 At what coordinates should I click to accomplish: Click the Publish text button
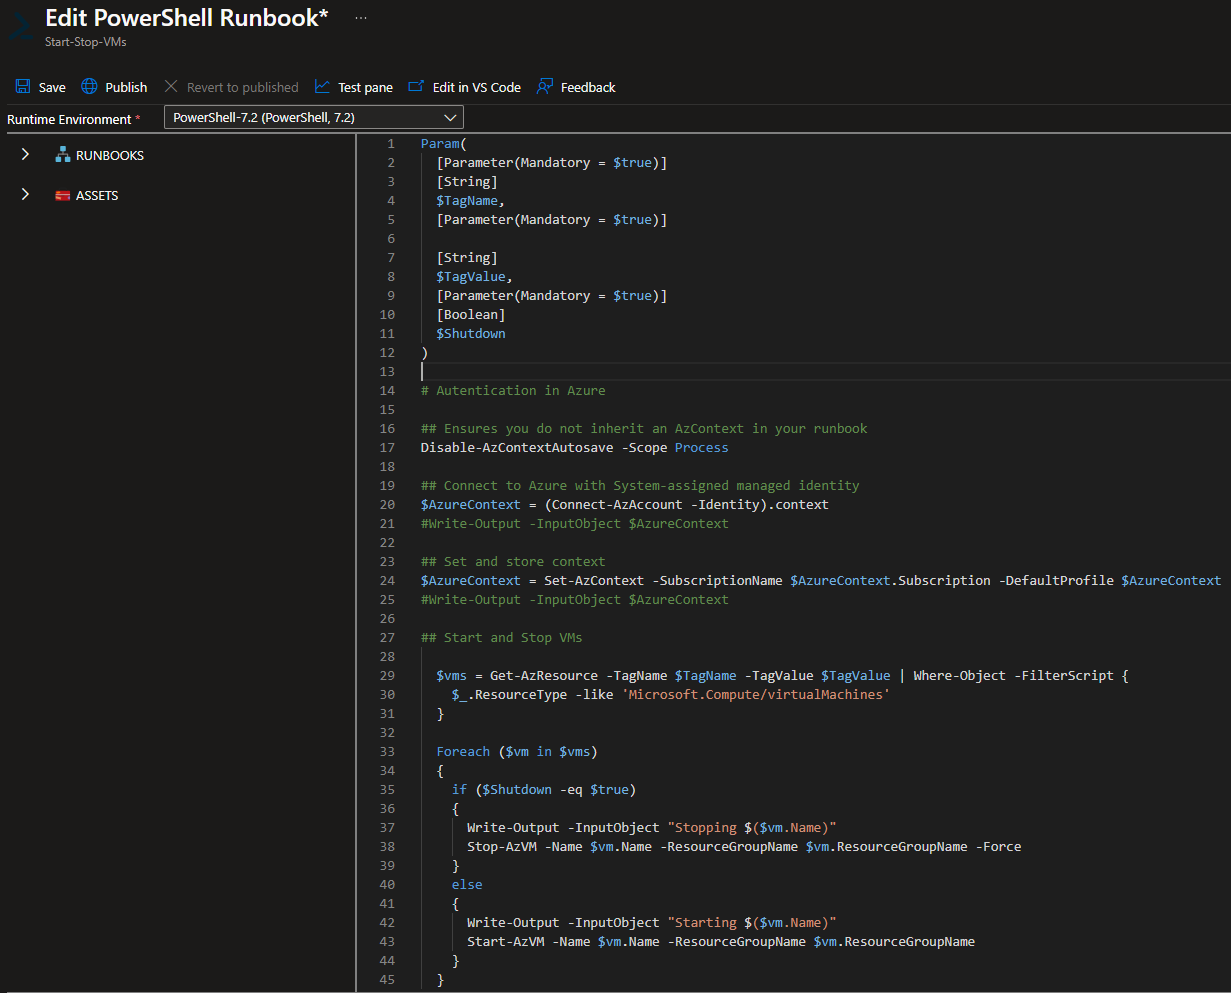coord(126,87)
